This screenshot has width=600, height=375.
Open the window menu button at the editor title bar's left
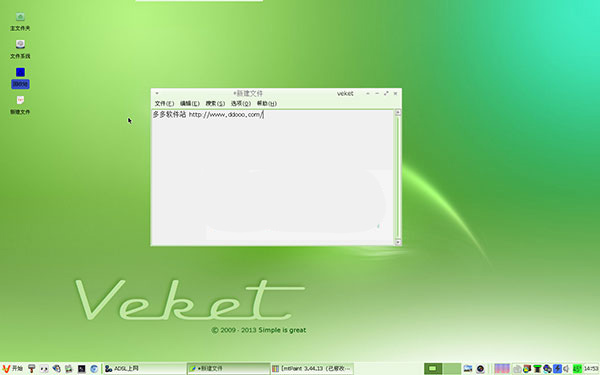pyautogui.click(x=157, y=93)
